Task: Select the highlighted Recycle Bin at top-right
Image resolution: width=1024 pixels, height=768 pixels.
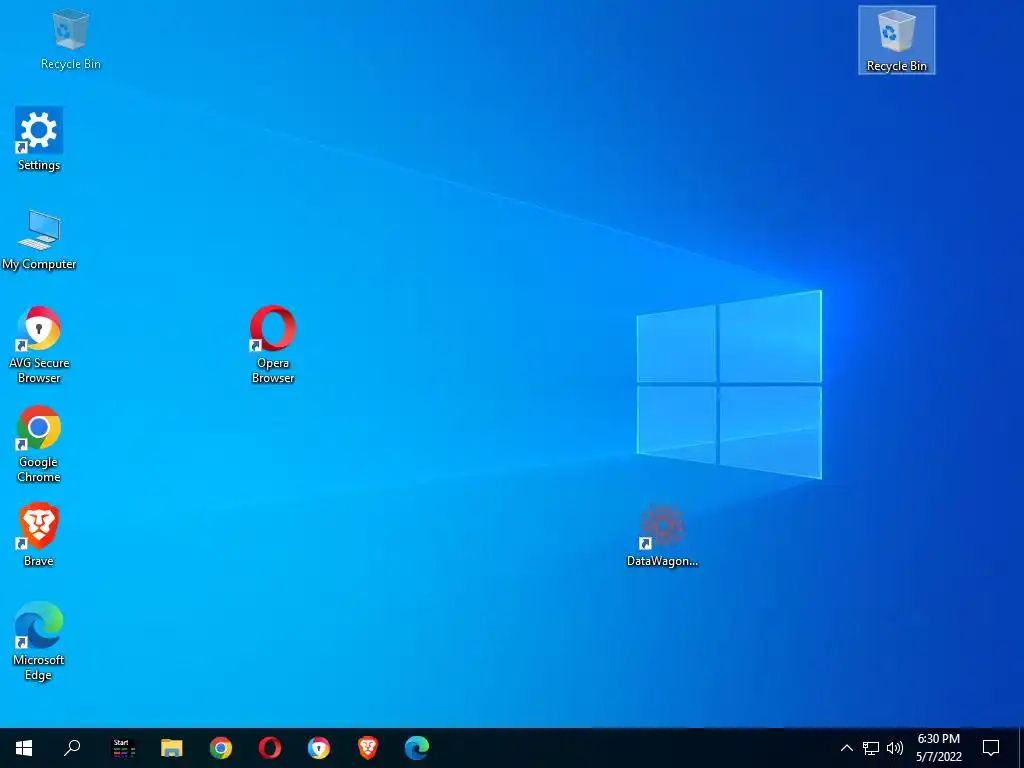Action: pyautogui.click(x=896, y=40)
